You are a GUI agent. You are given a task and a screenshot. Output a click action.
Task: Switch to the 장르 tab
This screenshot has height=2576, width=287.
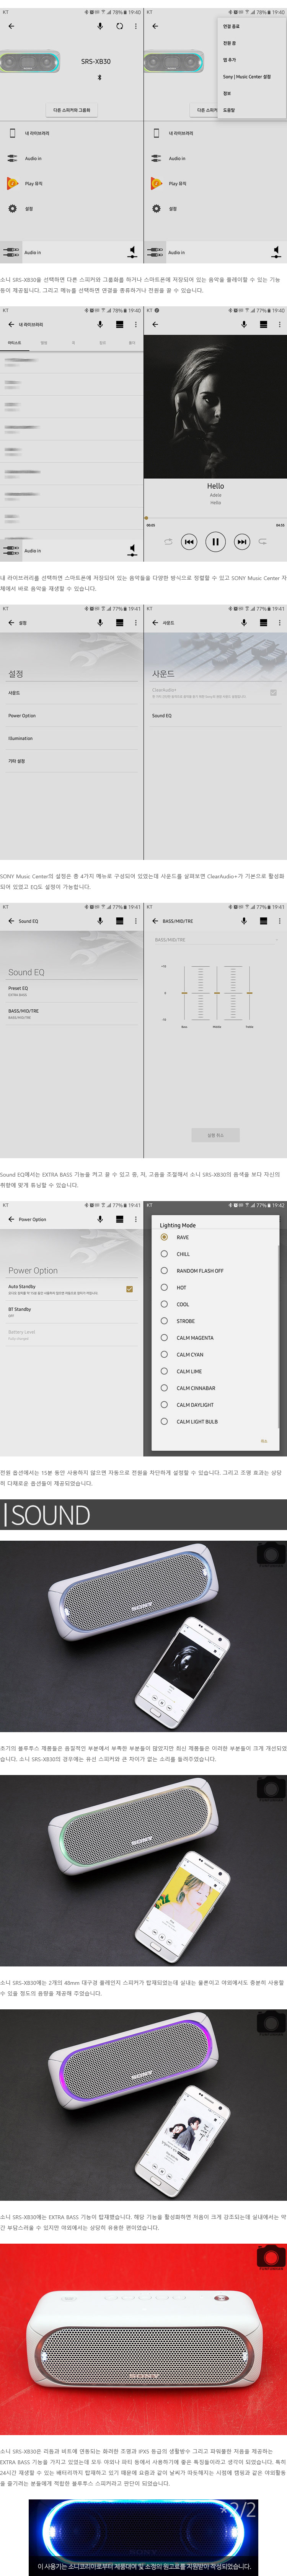coord(102,343)
